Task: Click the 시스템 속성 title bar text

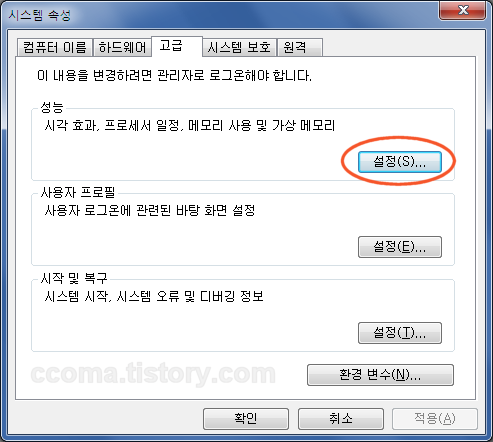Action: click(39, 15)
